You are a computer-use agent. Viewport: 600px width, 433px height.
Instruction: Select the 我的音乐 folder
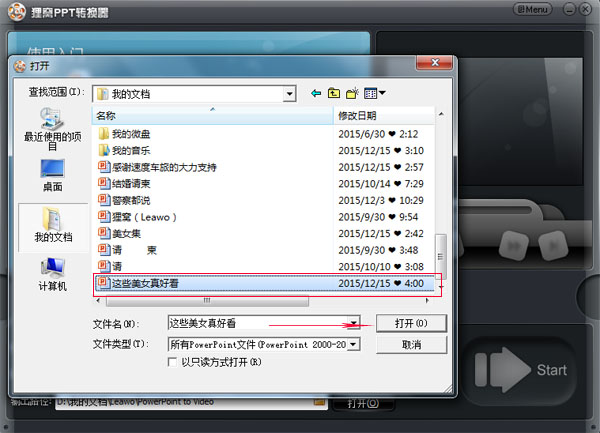click(x=124, y=151)
